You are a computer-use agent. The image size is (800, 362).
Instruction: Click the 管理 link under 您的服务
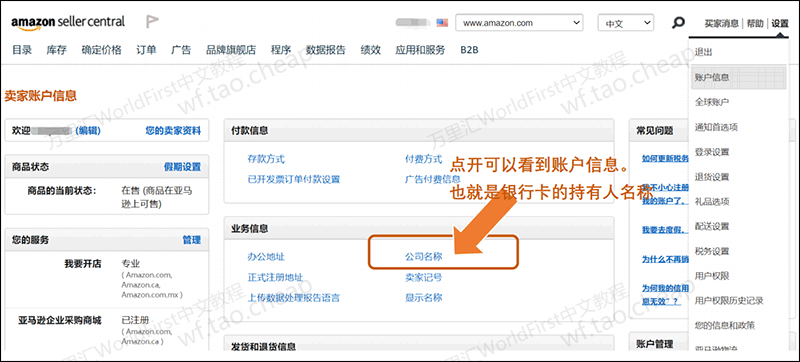coord(192,240)
